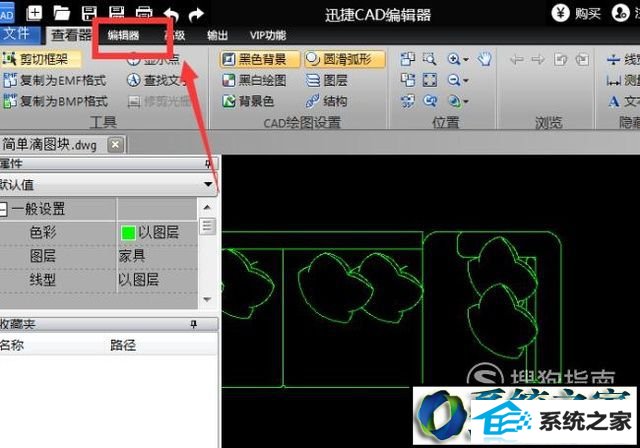The height and width of the screenshot is (448, 640).
Task: Click the grayed right arrow in 浏览 group
Action: [x=538, y=60]
